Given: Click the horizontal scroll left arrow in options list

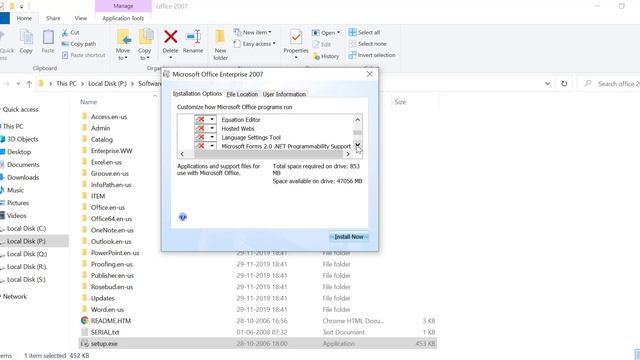Looking at the screenshot, I should coord(182,154).
